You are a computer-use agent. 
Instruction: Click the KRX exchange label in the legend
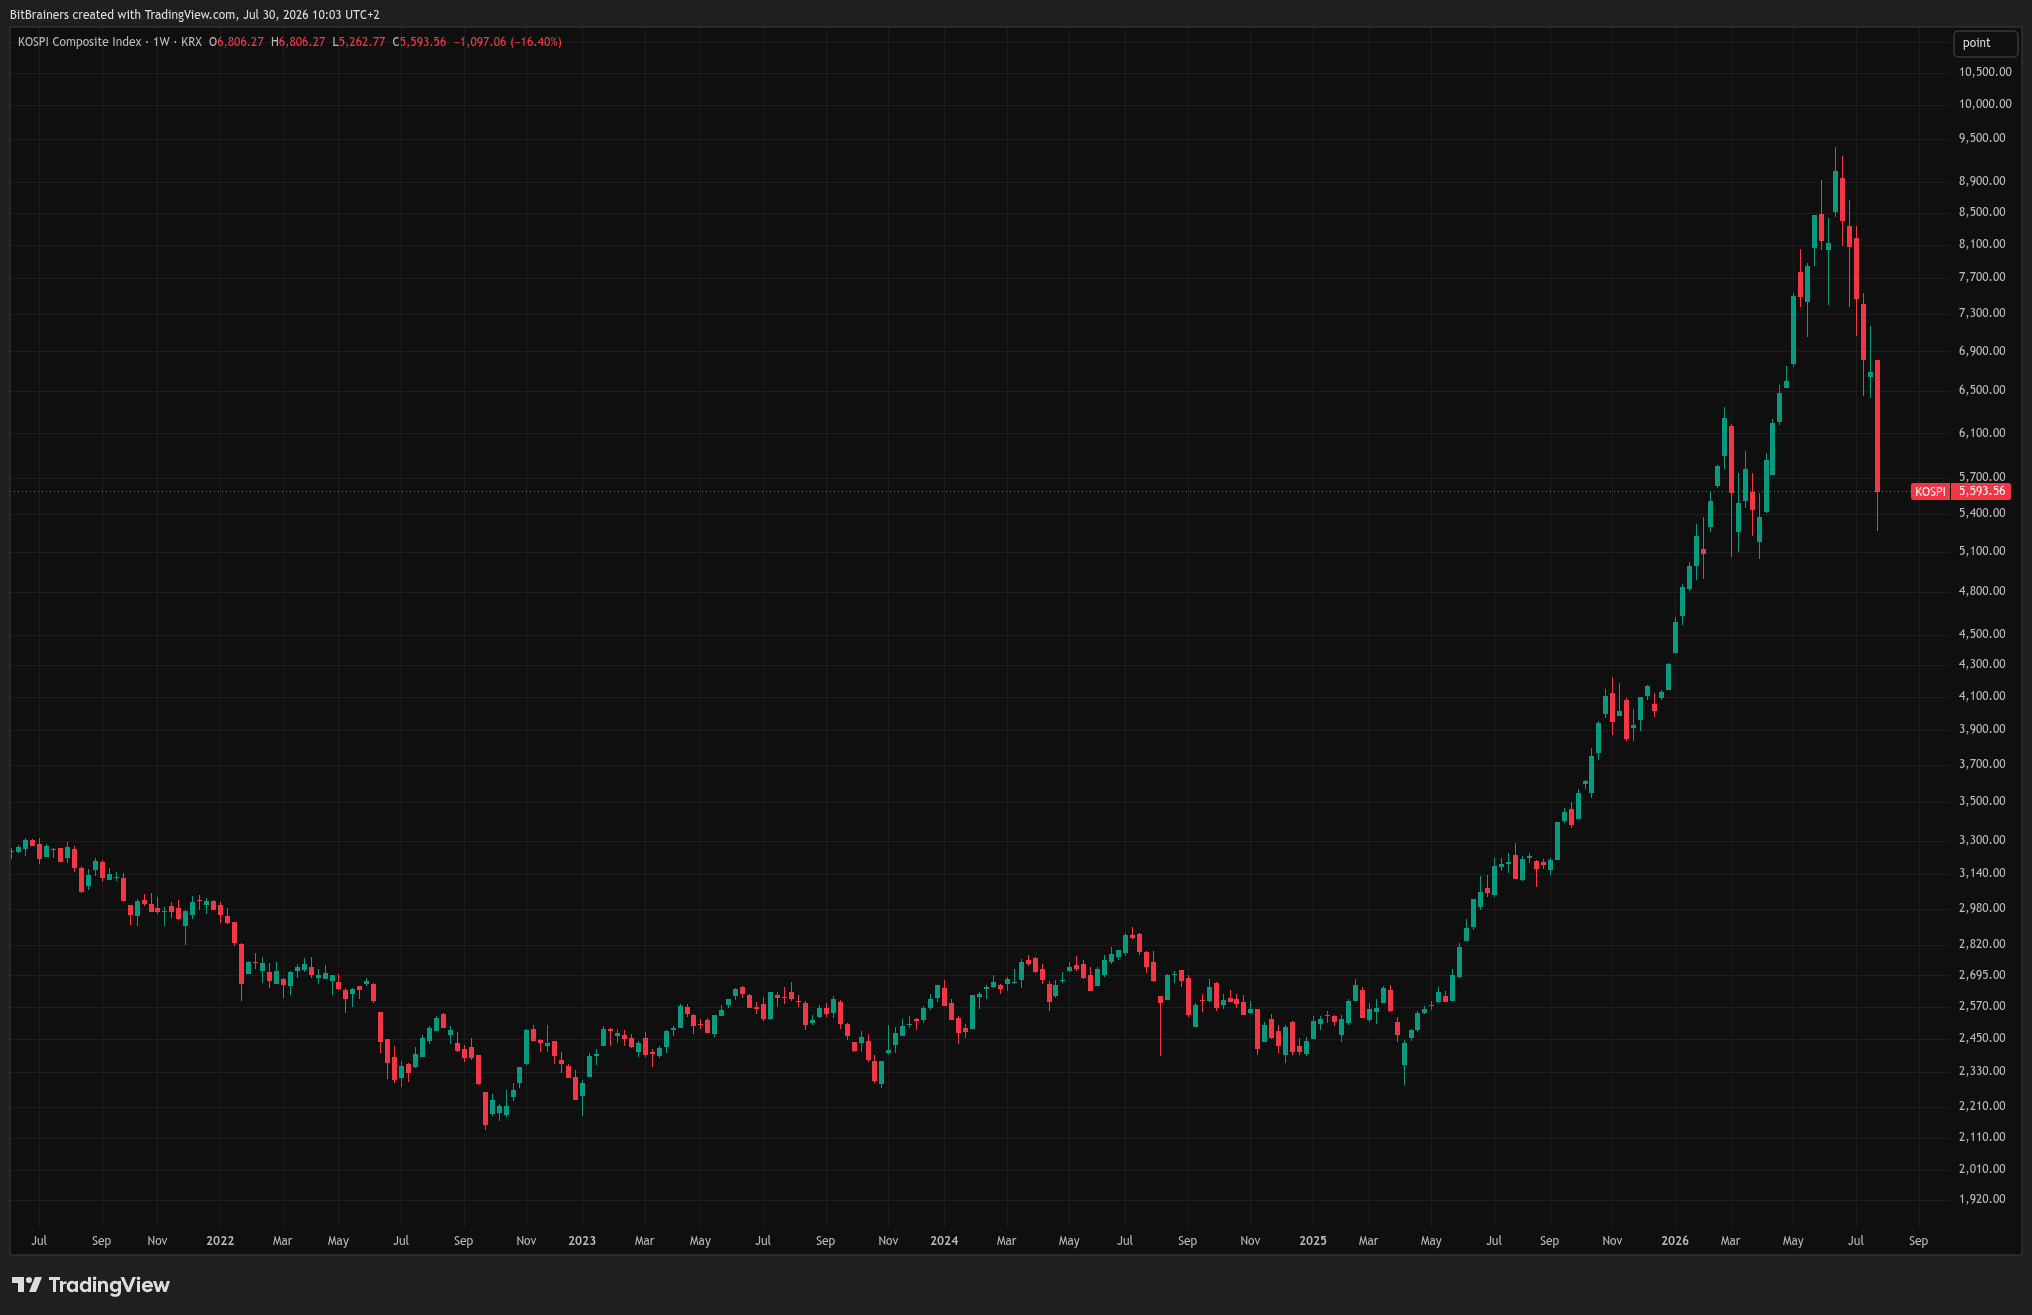(191, 42)
